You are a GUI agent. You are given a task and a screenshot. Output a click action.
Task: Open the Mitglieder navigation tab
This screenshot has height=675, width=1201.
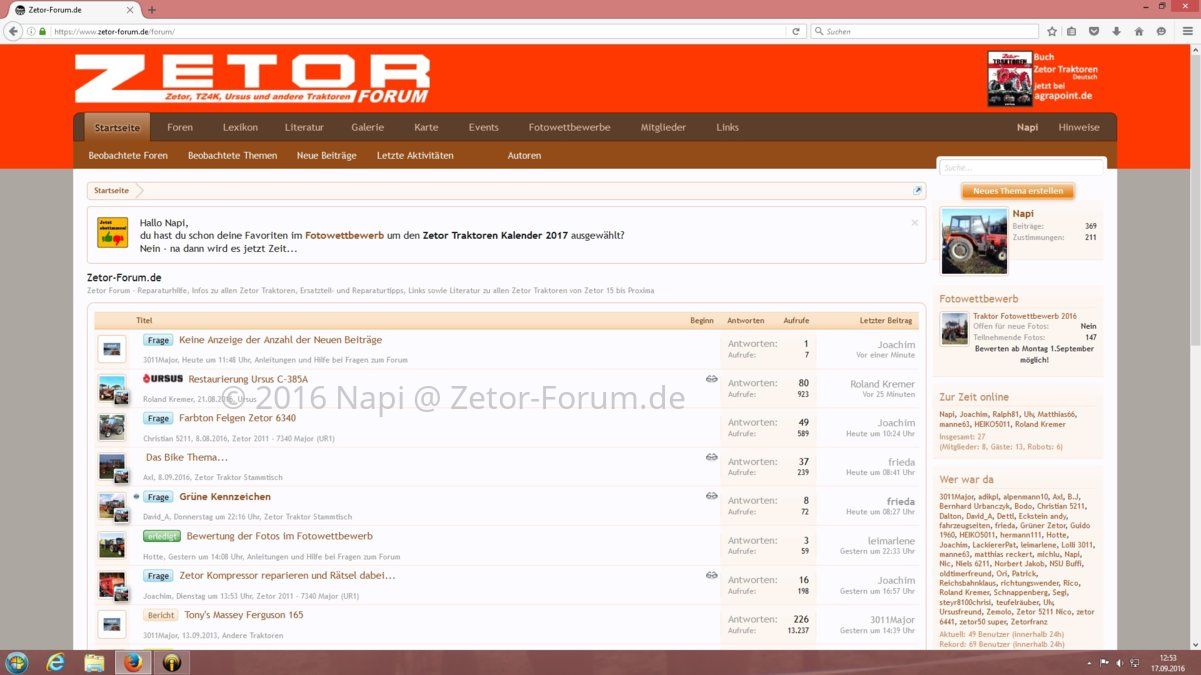(663, 127)
